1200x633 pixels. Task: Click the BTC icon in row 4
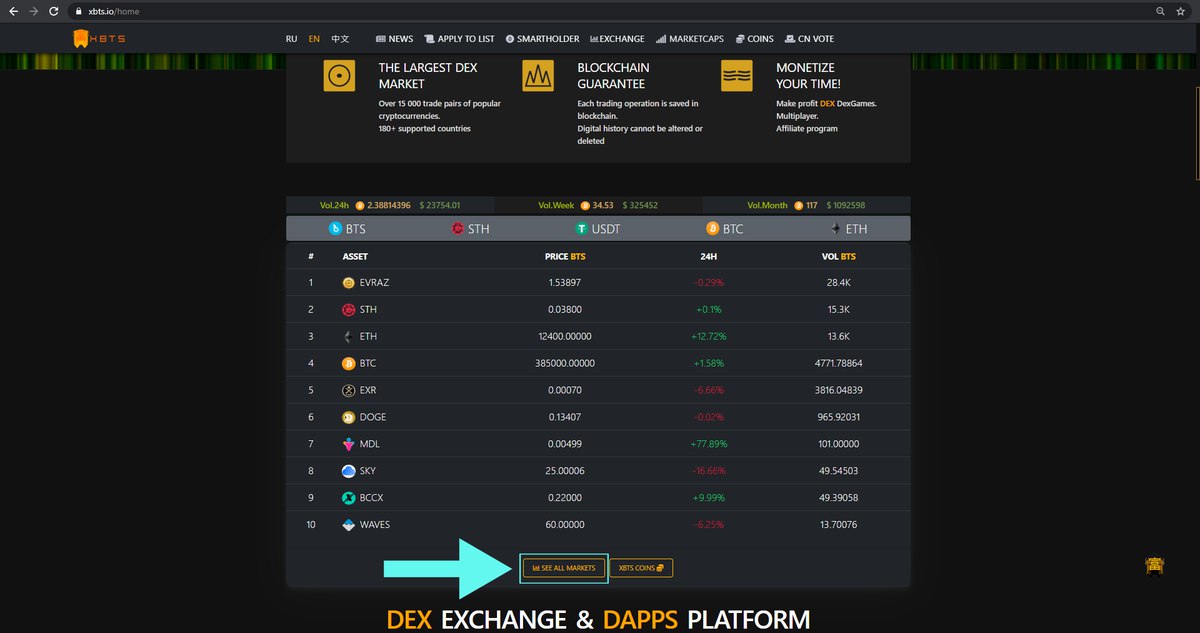click(348, 364)
